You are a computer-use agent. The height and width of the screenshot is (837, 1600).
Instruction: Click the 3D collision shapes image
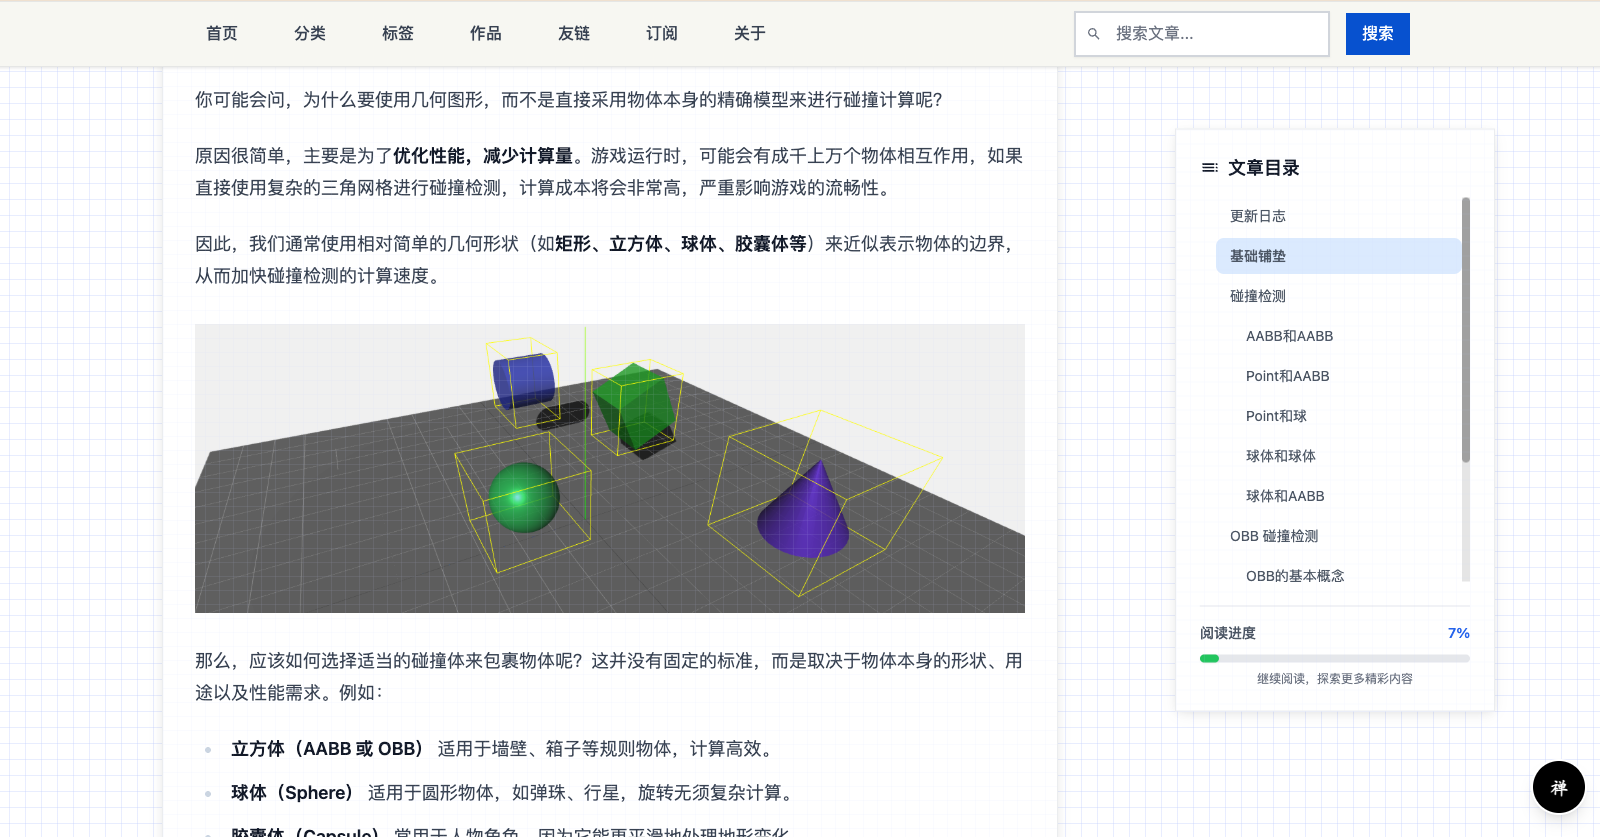pos(610,468)
